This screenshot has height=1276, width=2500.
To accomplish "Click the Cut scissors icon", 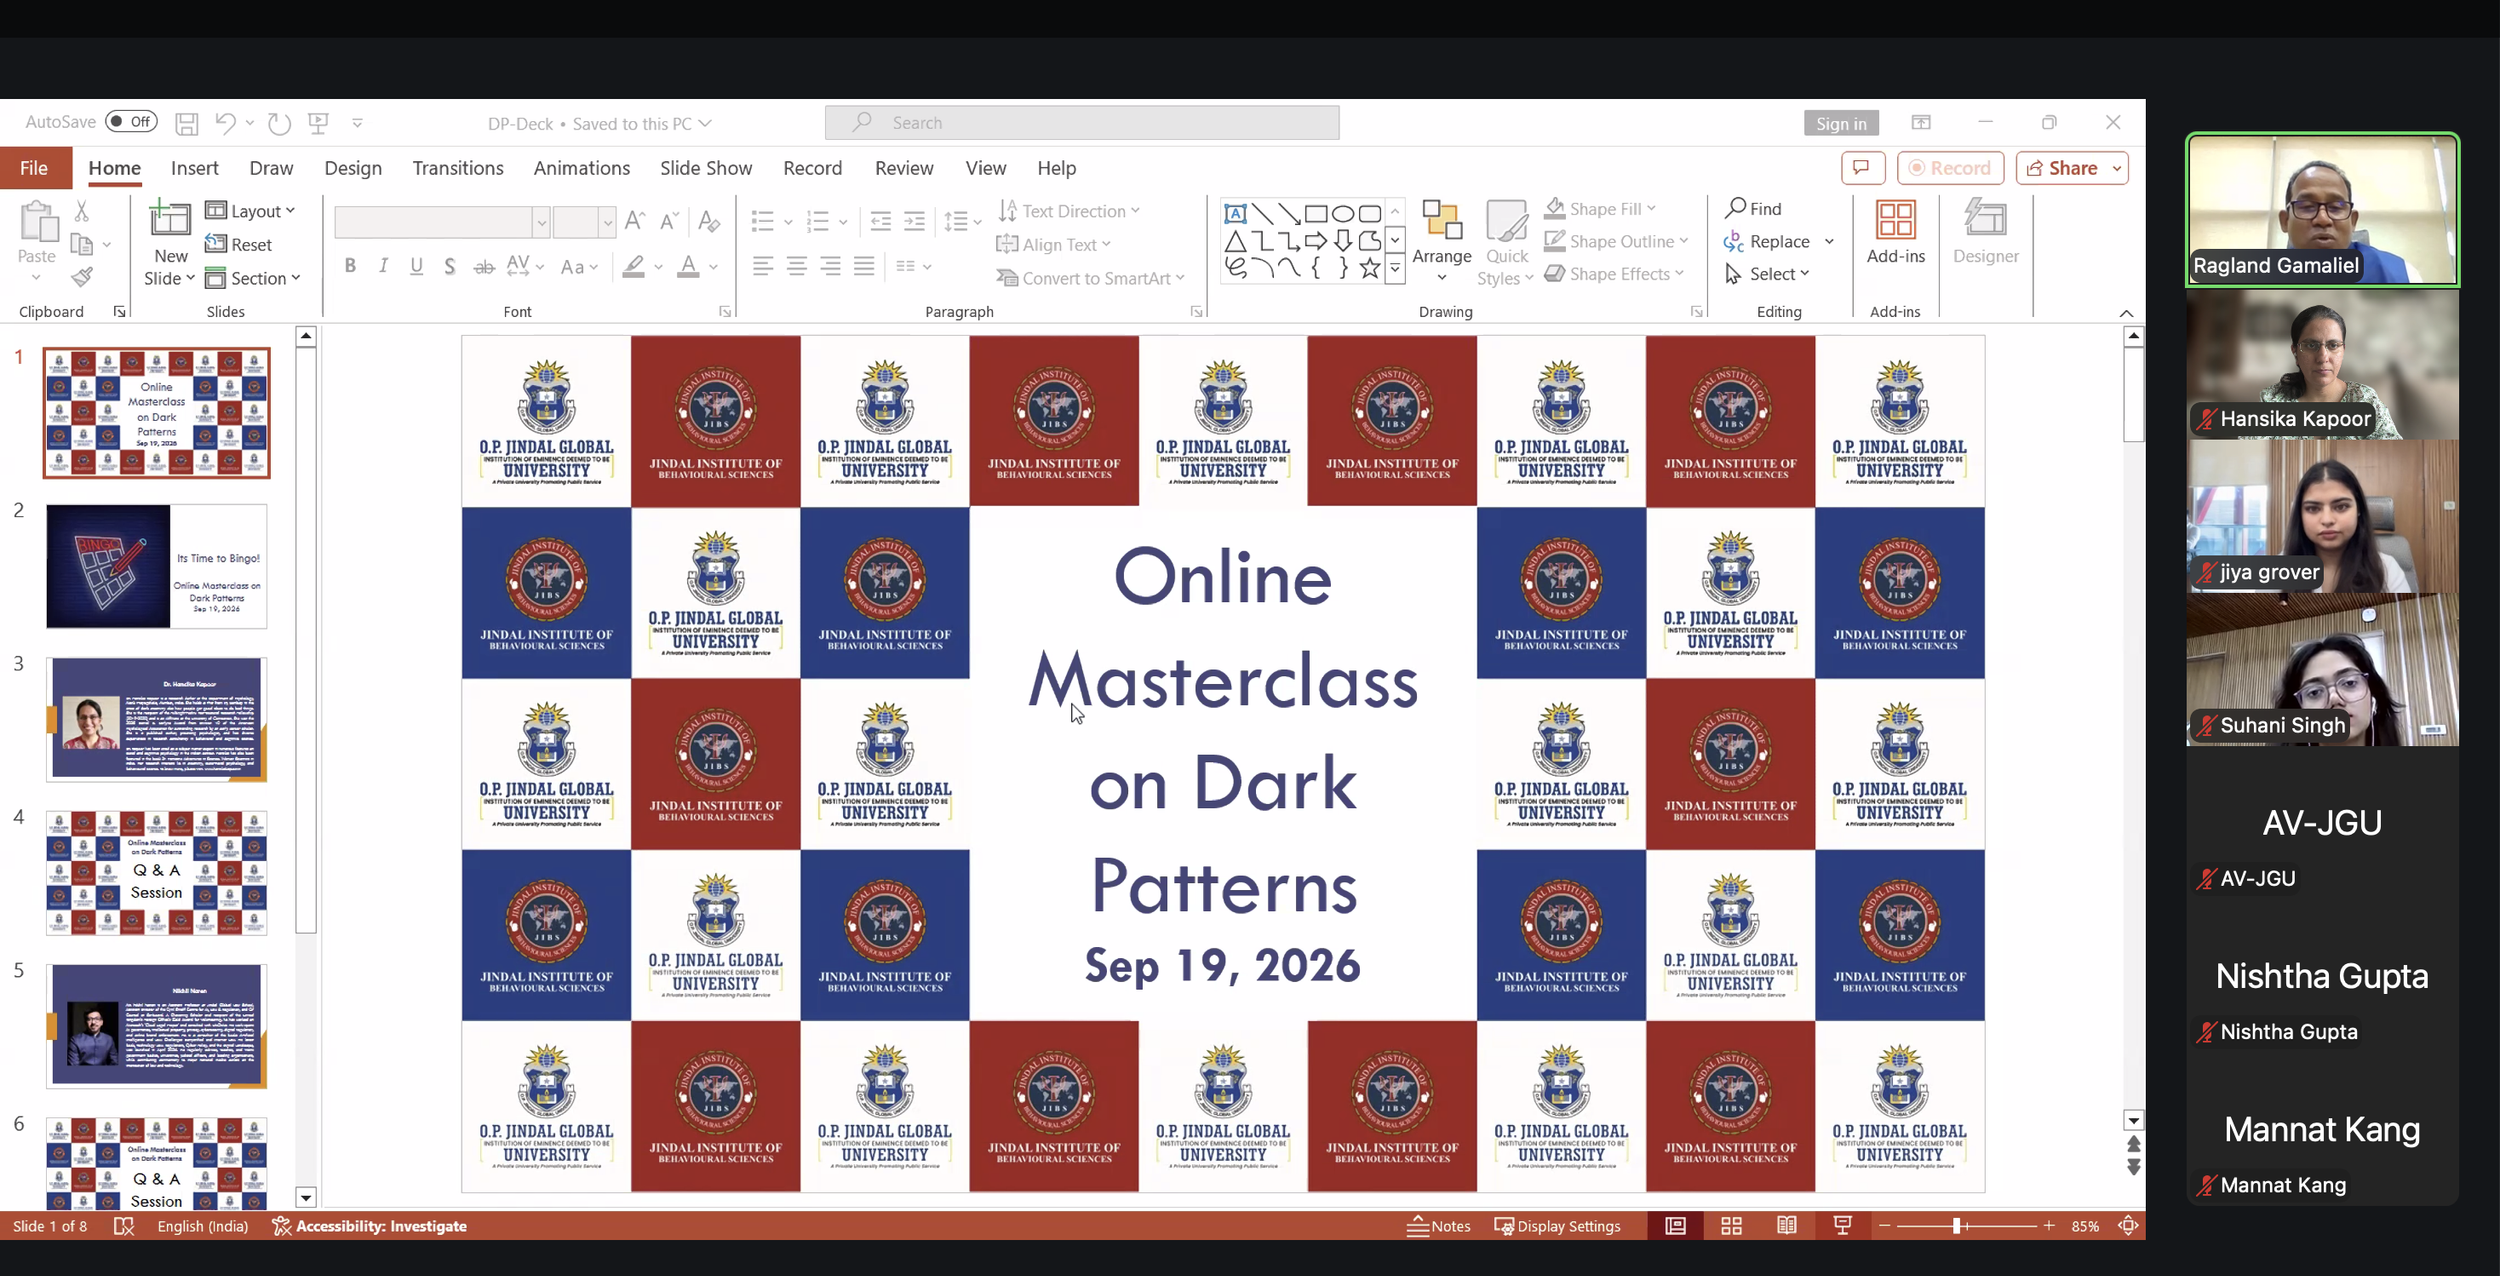I will click(82, 211).
